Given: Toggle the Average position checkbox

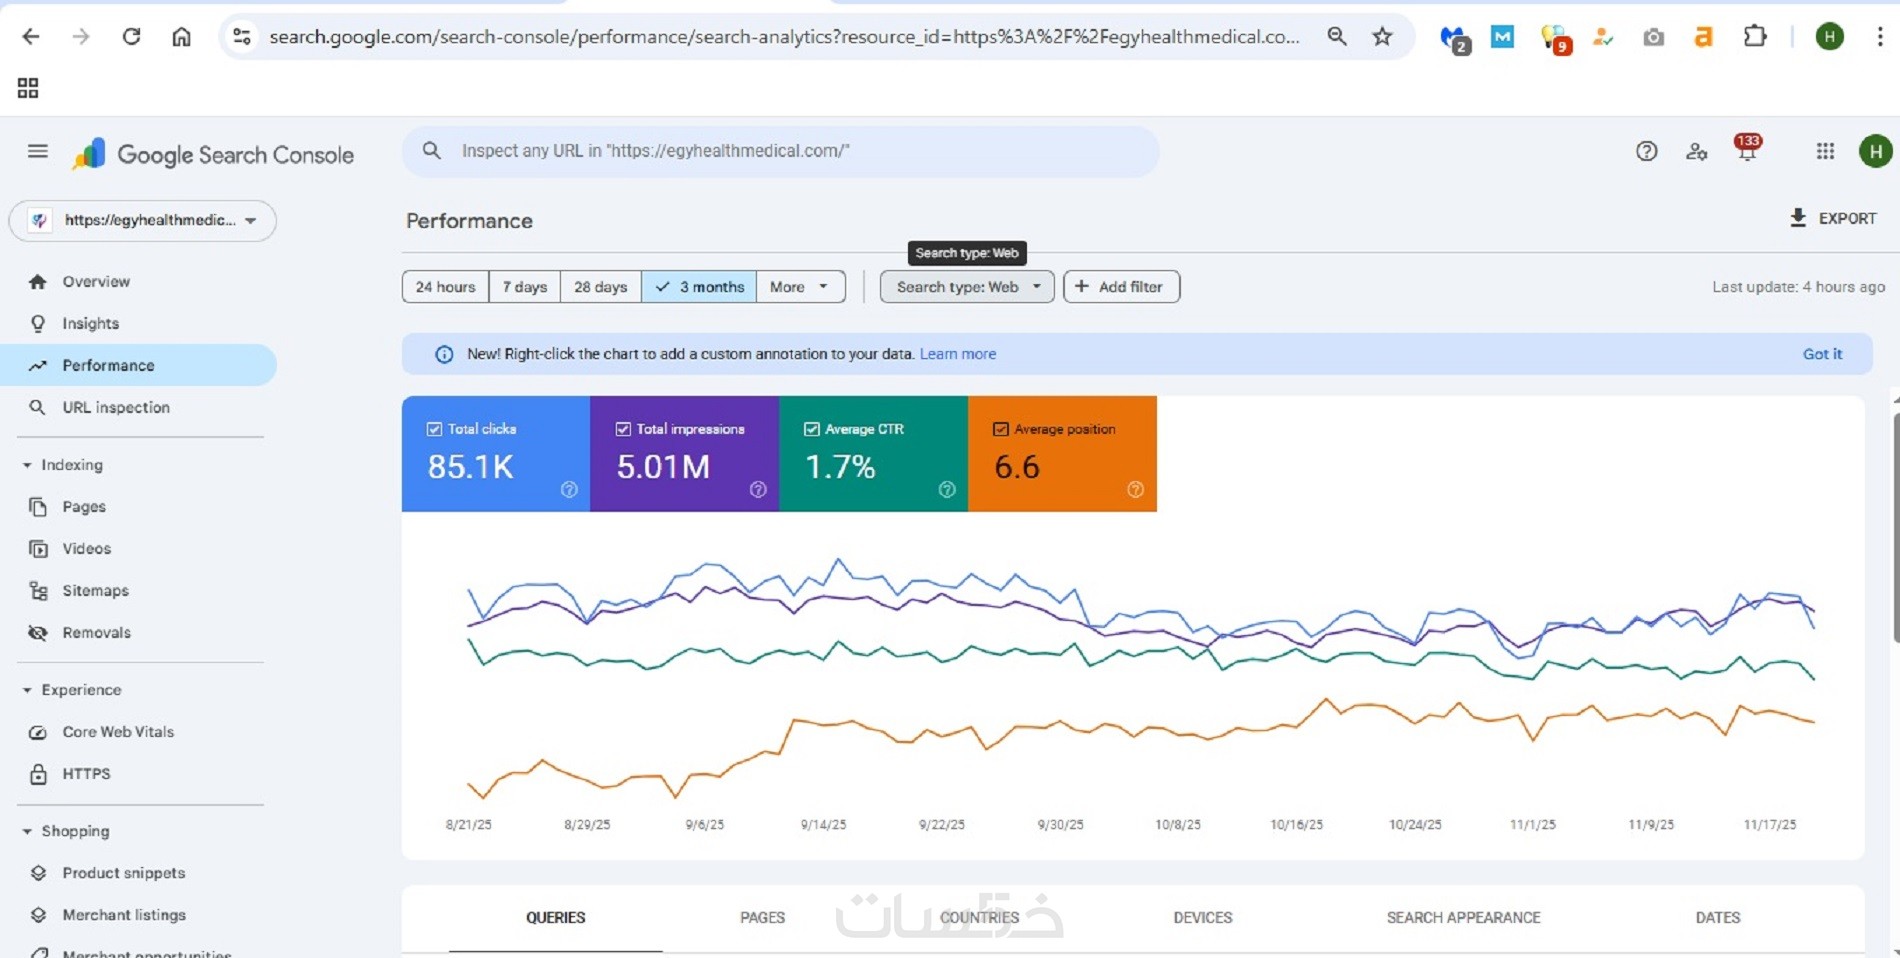Looking at the screenshot, I should pos(1000,429).
